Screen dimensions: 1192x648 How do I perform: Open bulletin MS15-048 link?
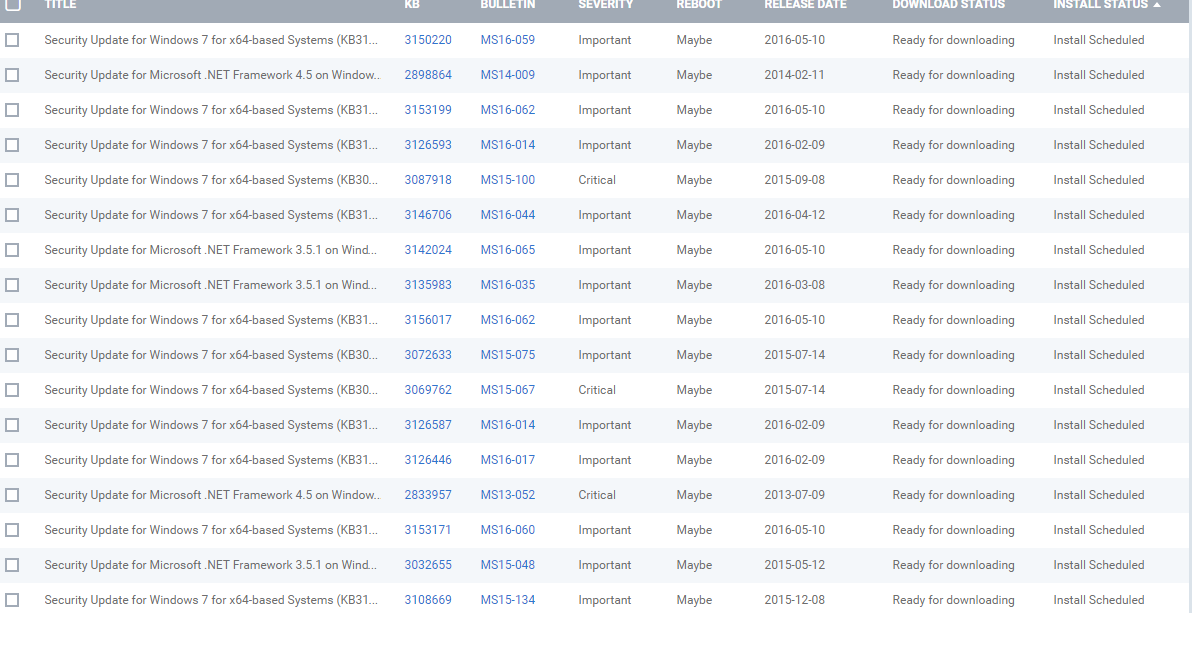click(x=508, y=565)
